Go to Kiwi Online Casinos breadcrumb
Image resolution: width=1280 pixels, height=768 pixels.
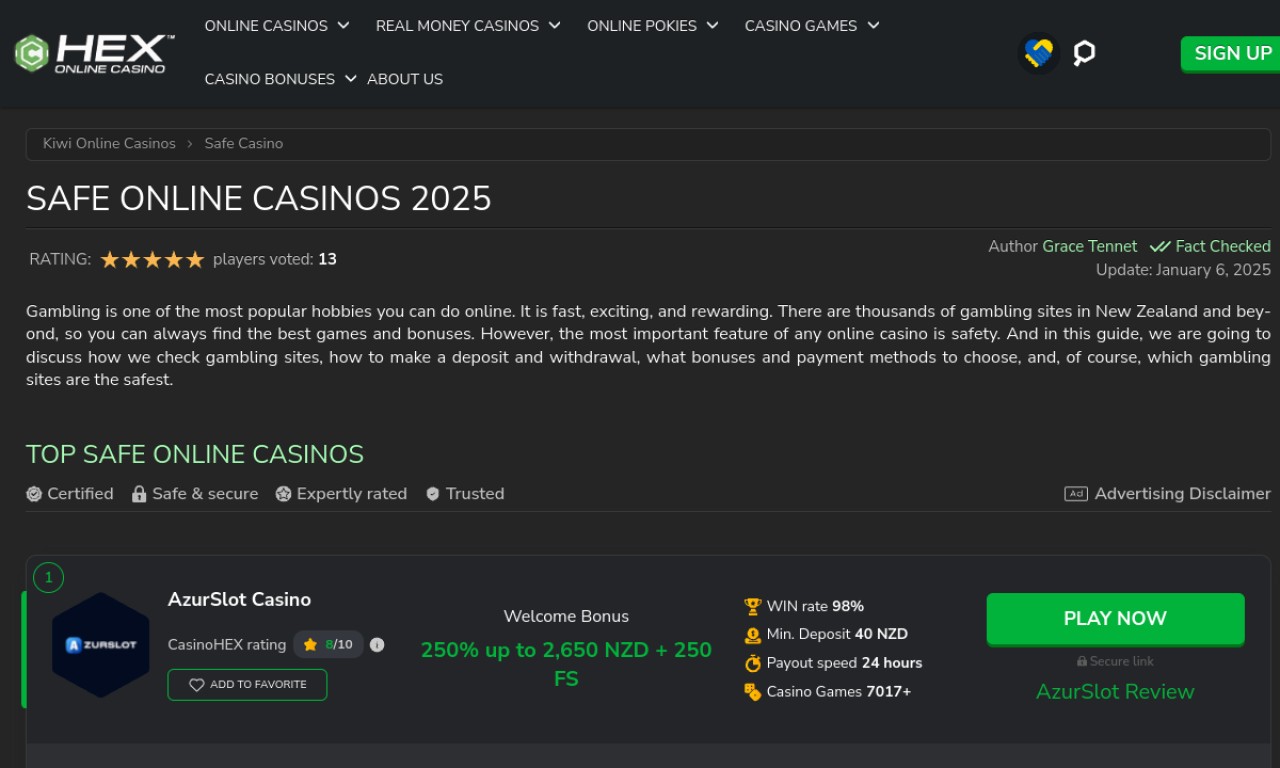[x=109, y=144]
